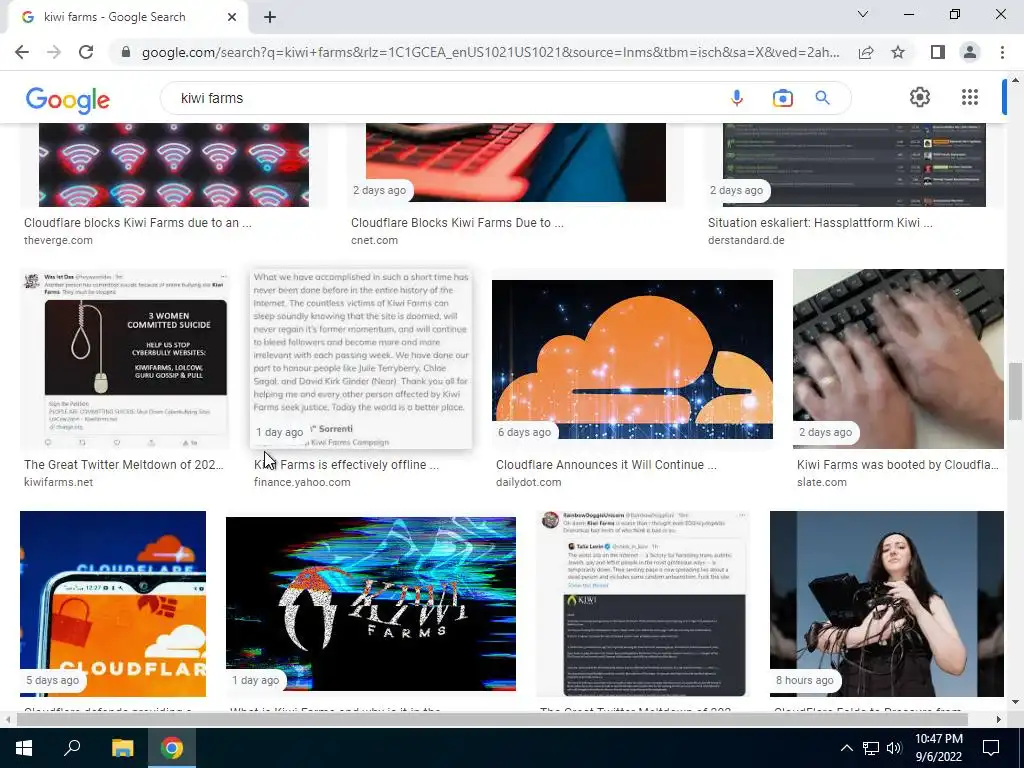
Task: Open 'The Great Twitter Meltdown of 202' link
Action: [x=123, y=465]
